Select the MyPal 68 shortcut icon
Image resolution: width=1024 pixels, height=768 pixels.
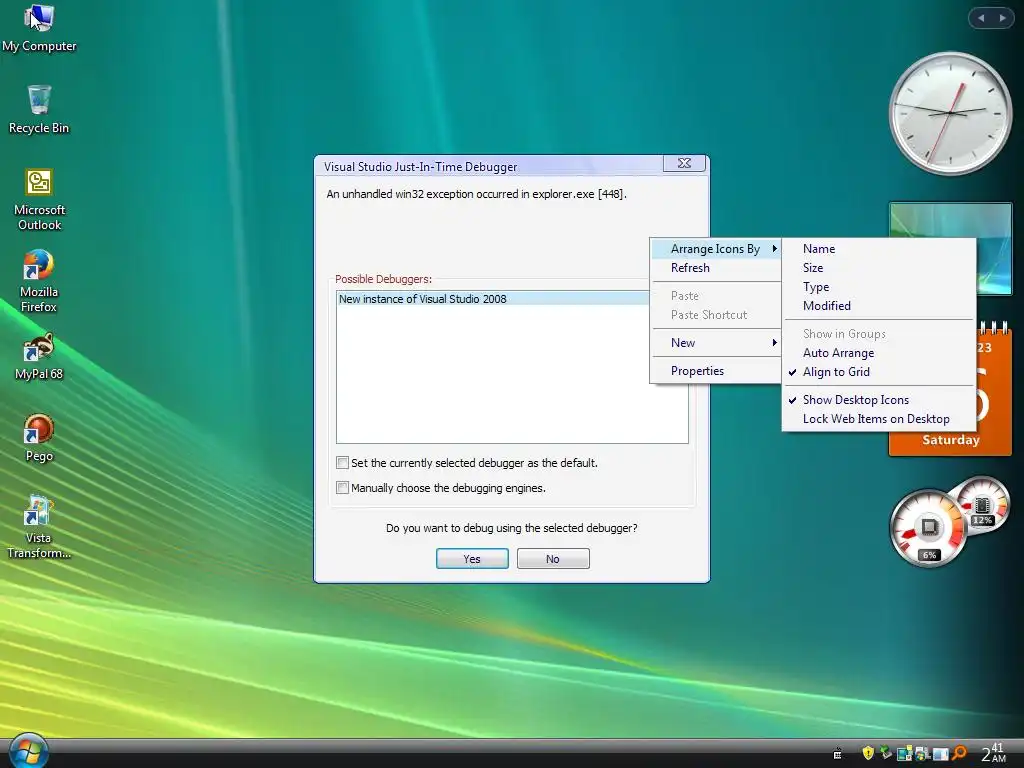(x=39, y=356)
